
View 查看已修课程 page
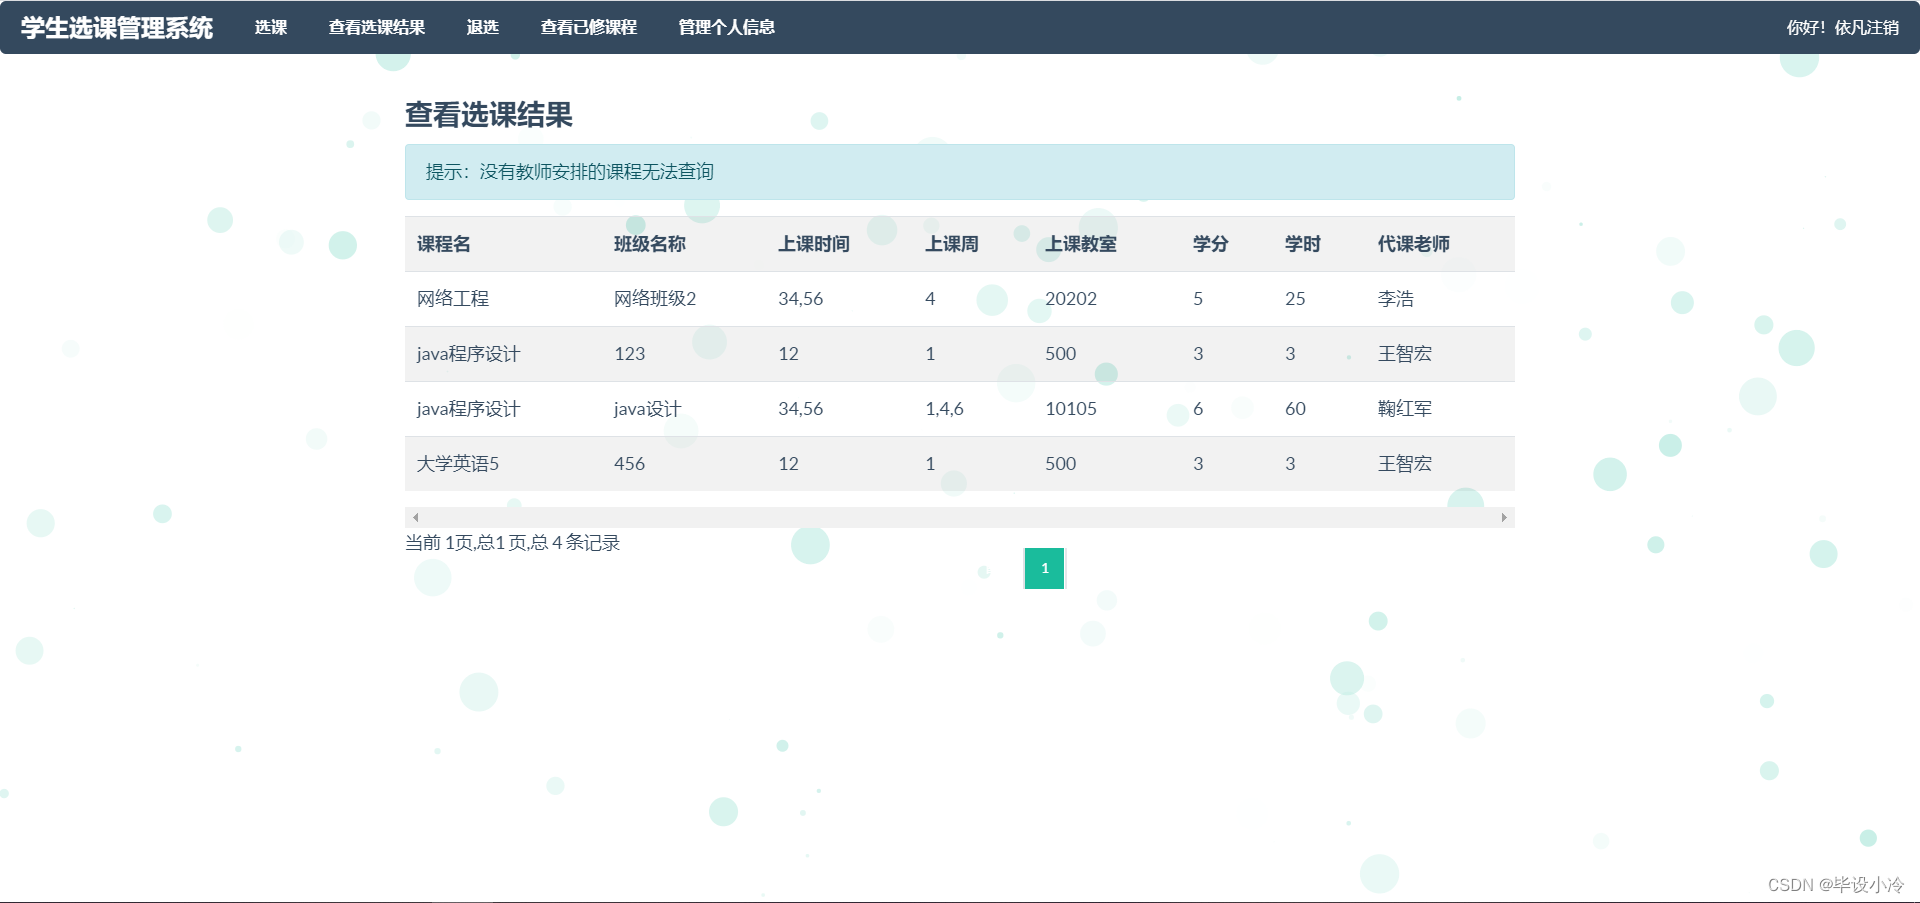coord(588,27)
